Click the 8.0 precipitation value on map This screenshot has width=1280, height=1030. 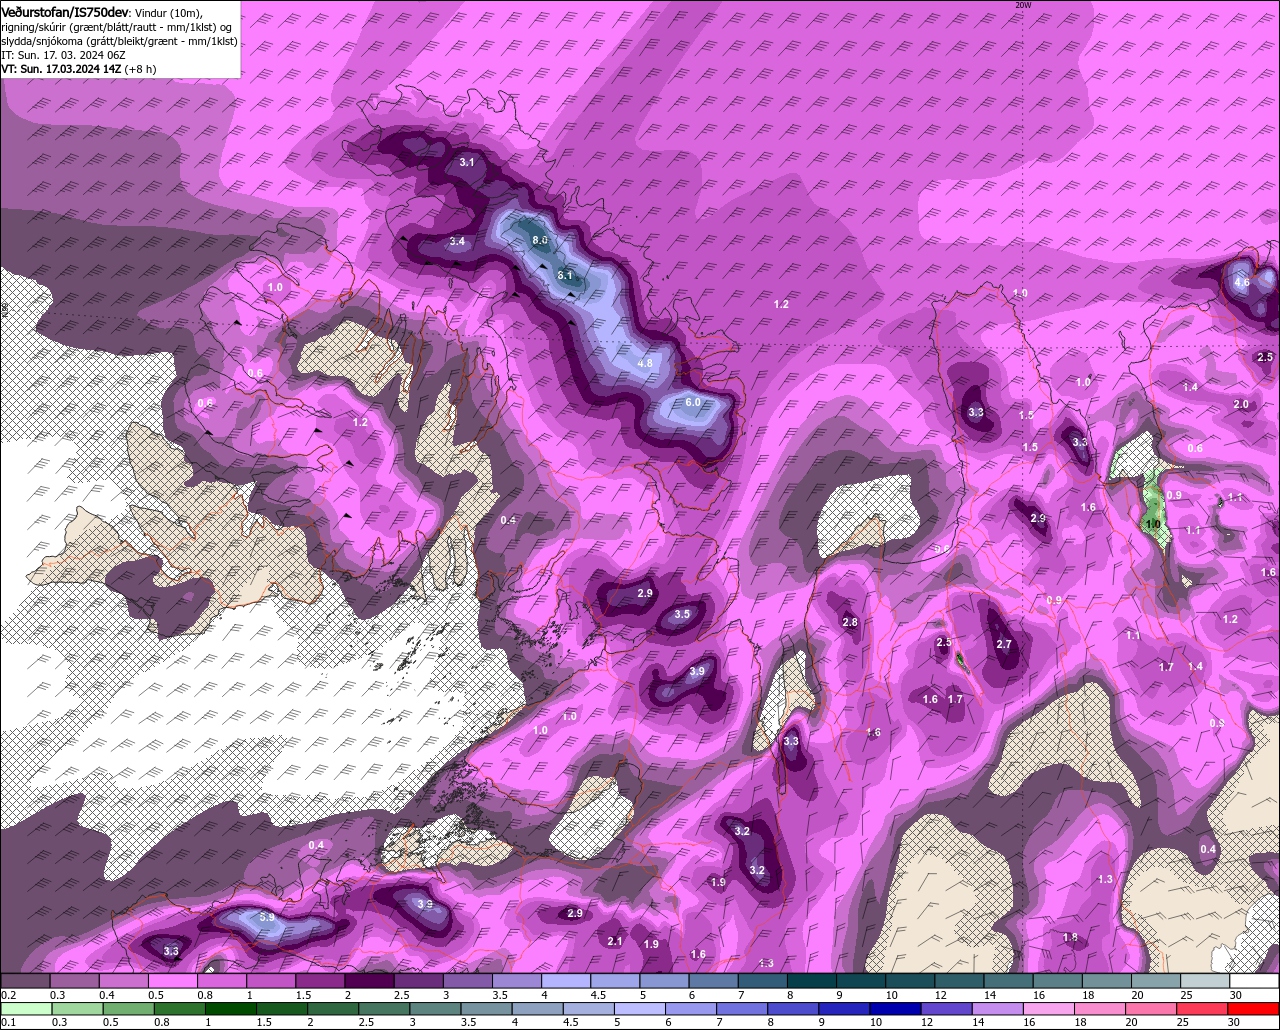click(540, 241)
